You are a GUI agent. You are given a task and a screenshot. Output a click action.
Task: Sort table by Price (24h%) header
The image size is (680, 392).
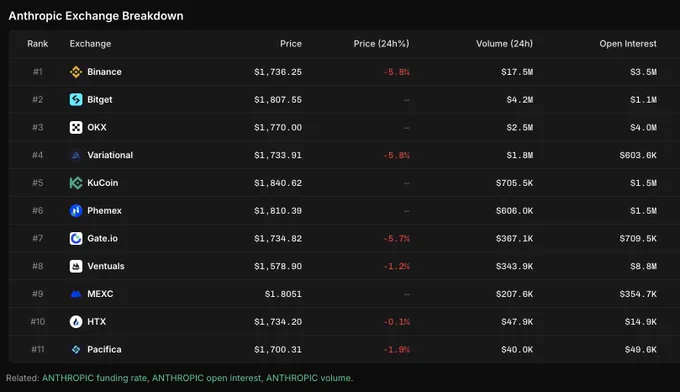coord(381,44)
